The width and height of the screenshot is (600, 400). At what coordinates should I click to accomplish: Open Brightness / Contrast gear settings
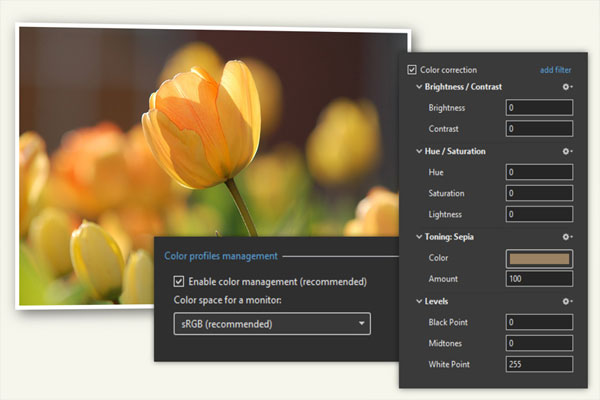[x=567, y=87]
